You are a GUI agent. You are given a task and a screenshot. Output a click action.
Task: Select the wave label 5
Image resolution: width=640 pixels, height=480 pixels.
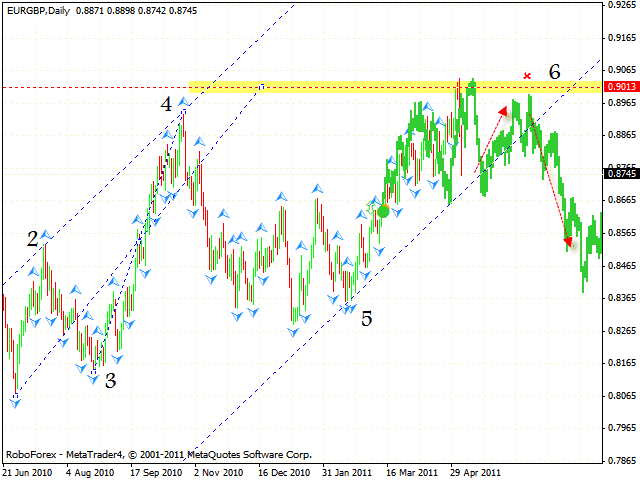367,319
